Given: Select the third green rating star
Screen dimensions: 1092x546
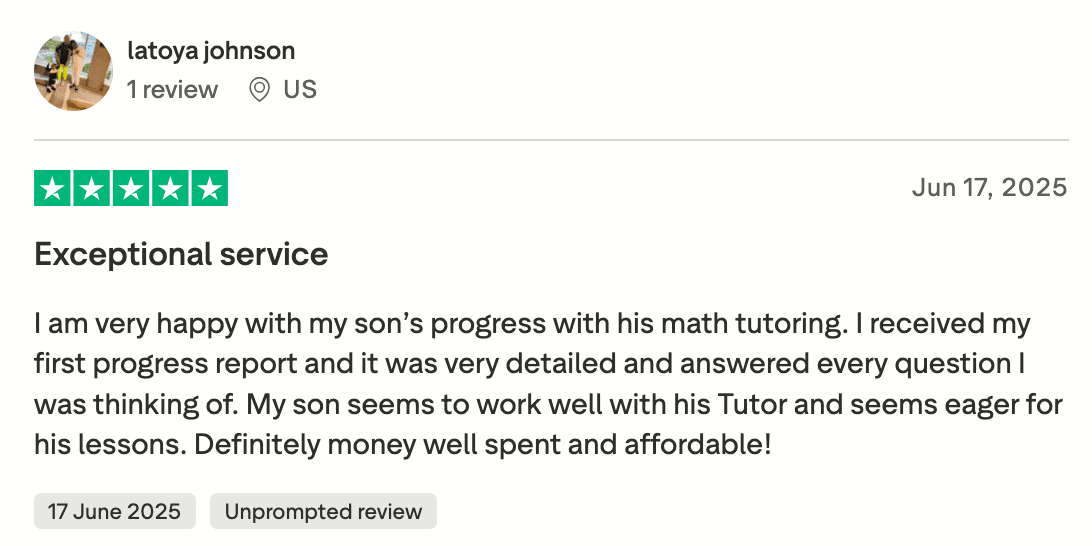Looking at the screenshot, I should (131, 188).
